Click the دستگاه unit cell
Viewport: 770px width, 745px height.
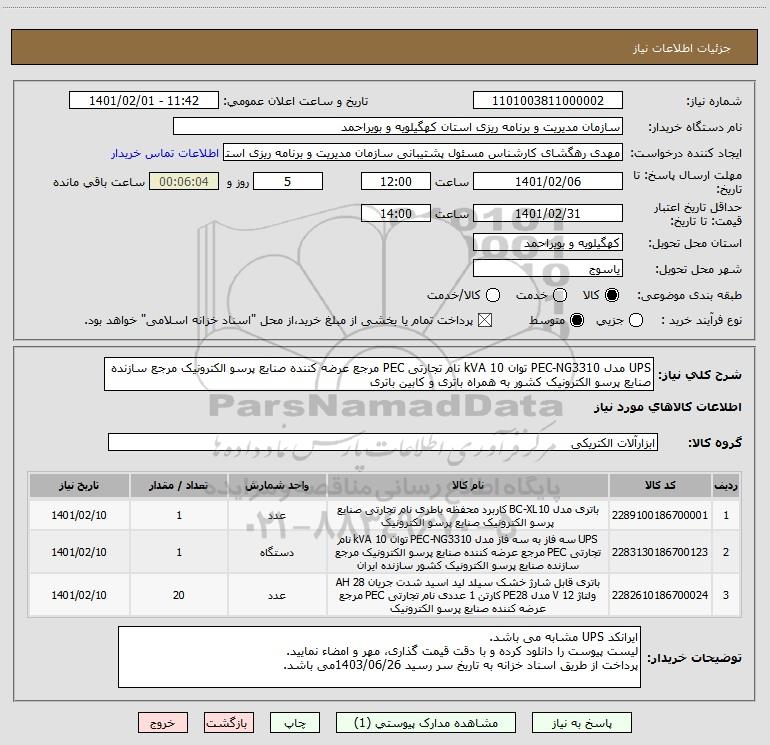(x=277, y=552)
